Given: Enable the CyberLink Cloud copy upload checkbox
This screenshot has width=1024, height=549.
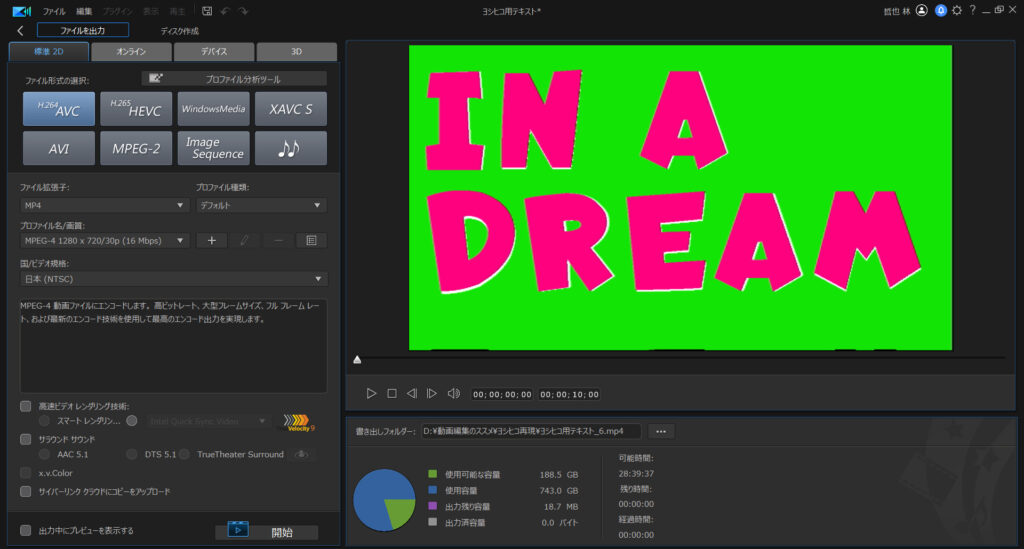Looking at the screenshot, I should click(x=25, y=492).
